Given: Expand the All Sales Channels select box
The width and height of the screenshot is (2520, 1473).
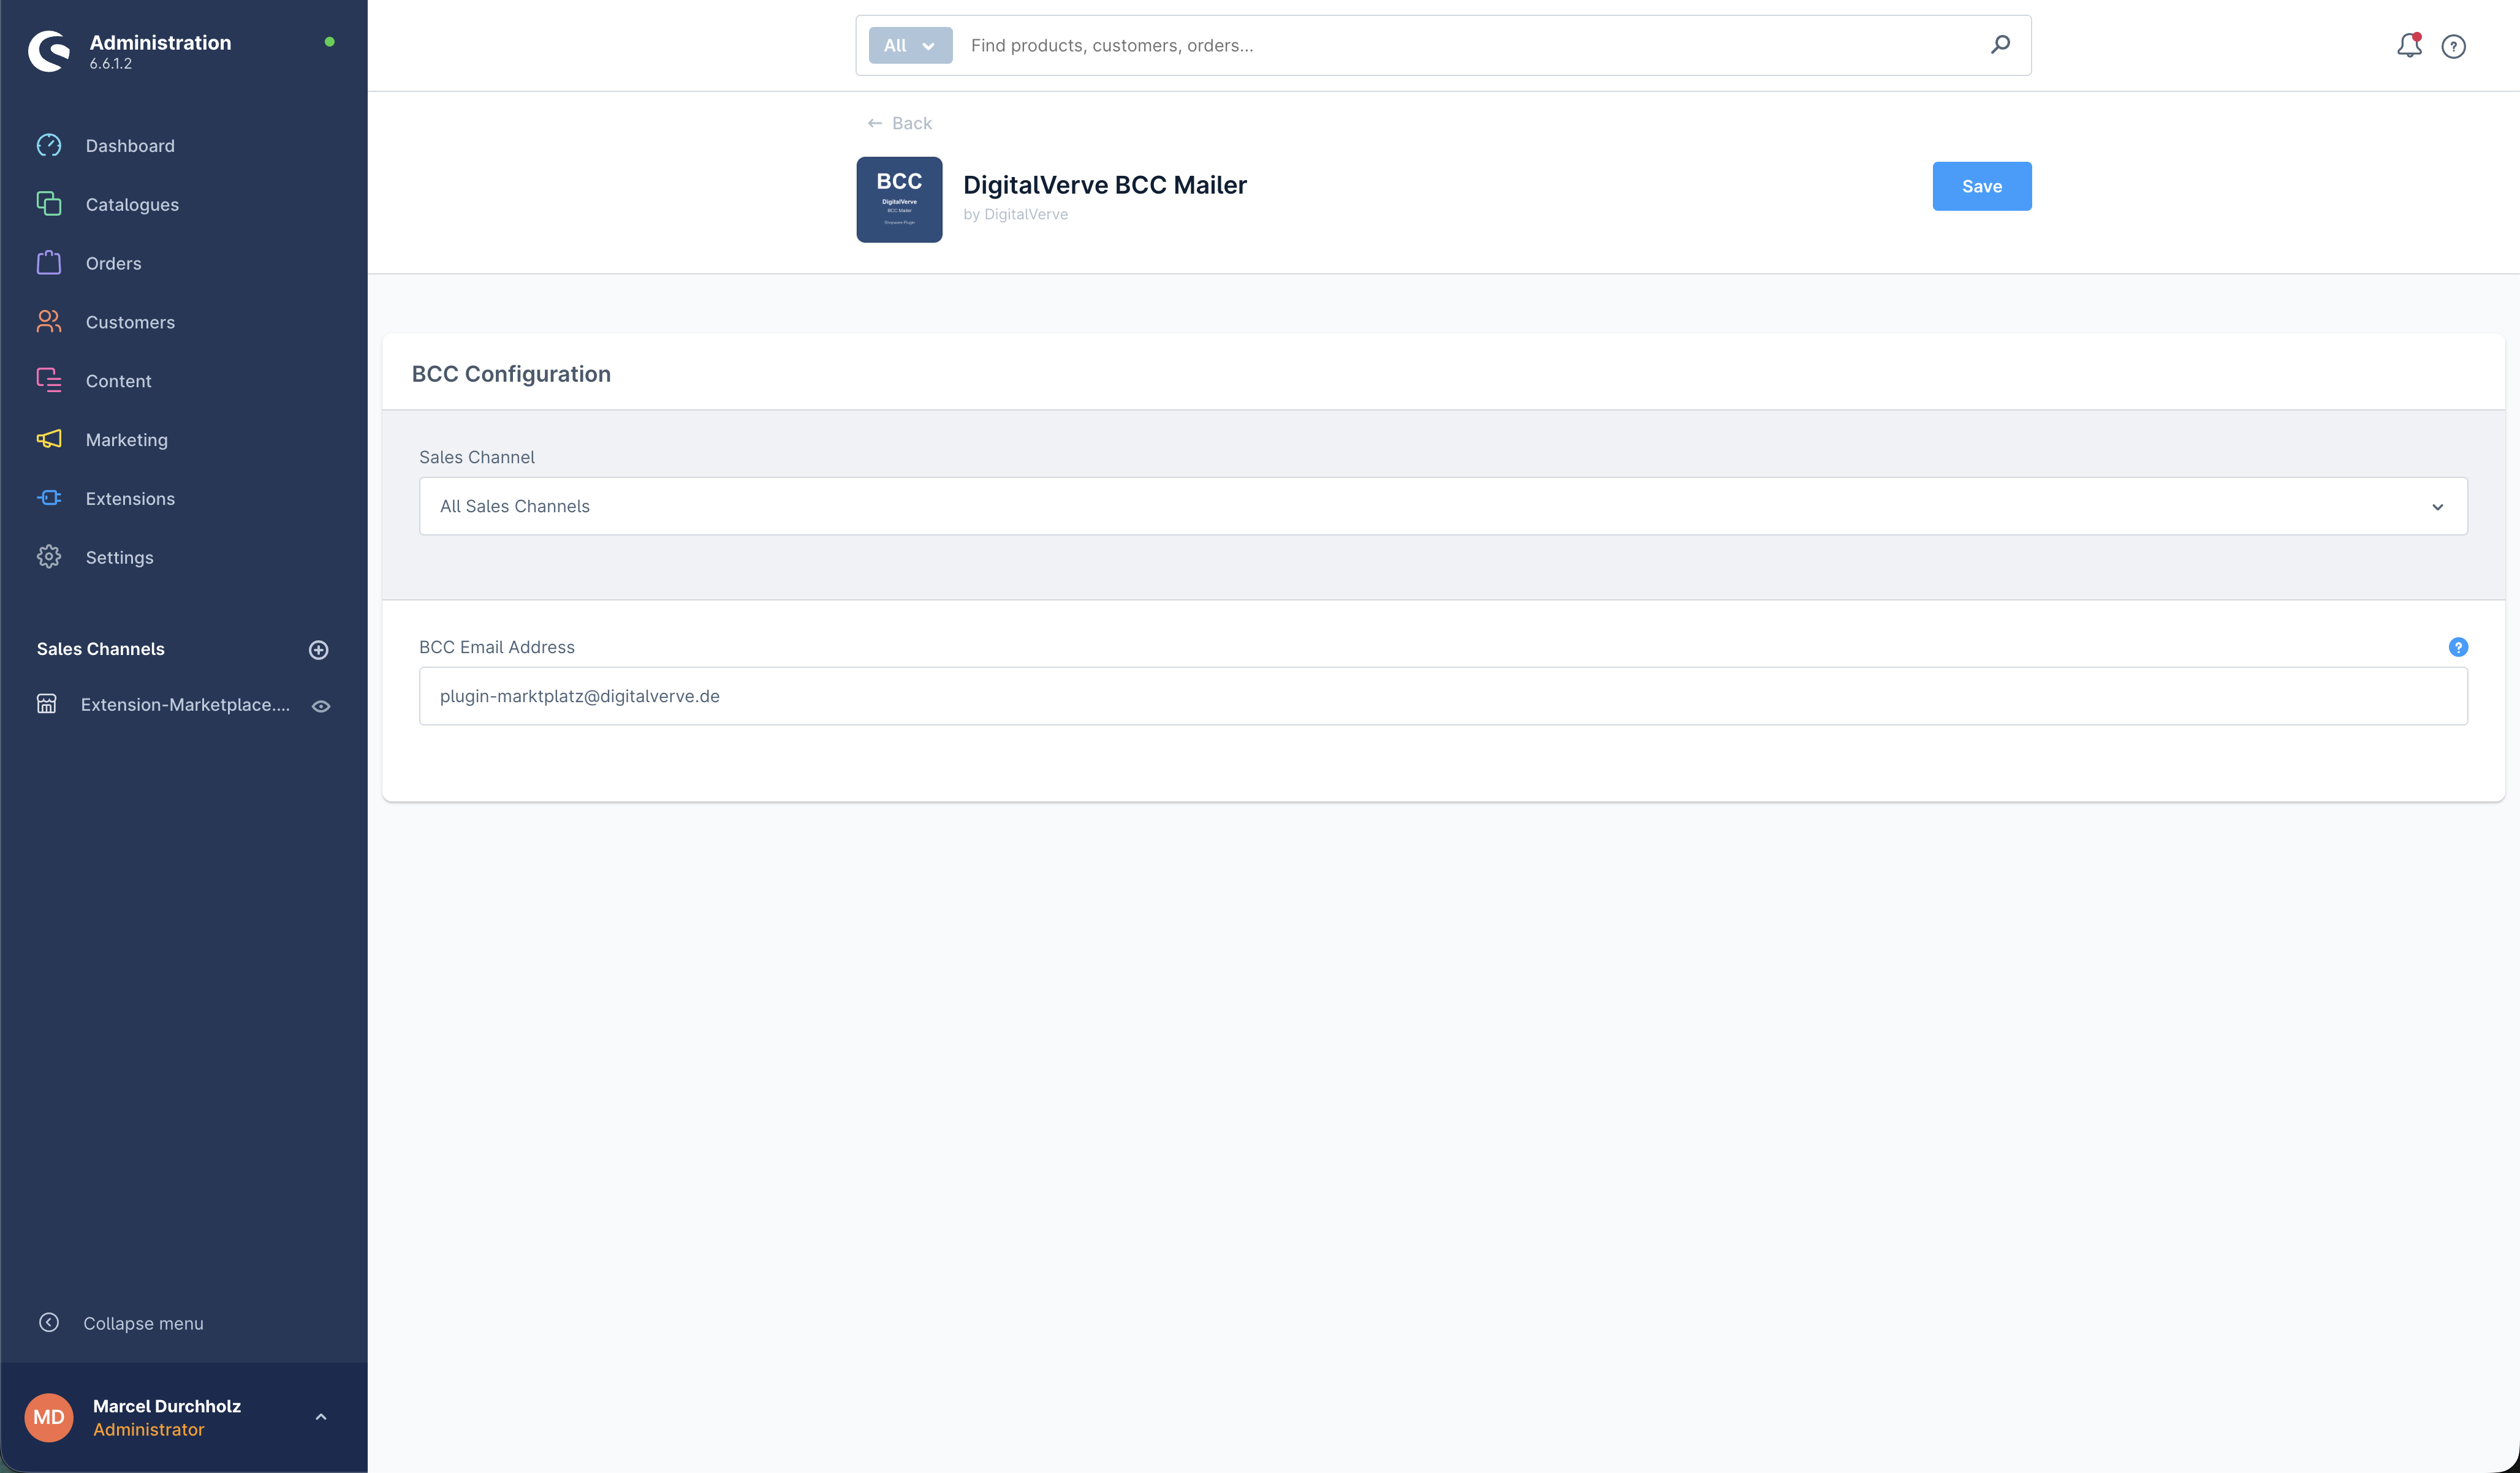Looking at the screenshot, I should pyautogui.click(x=1443, y=506).
